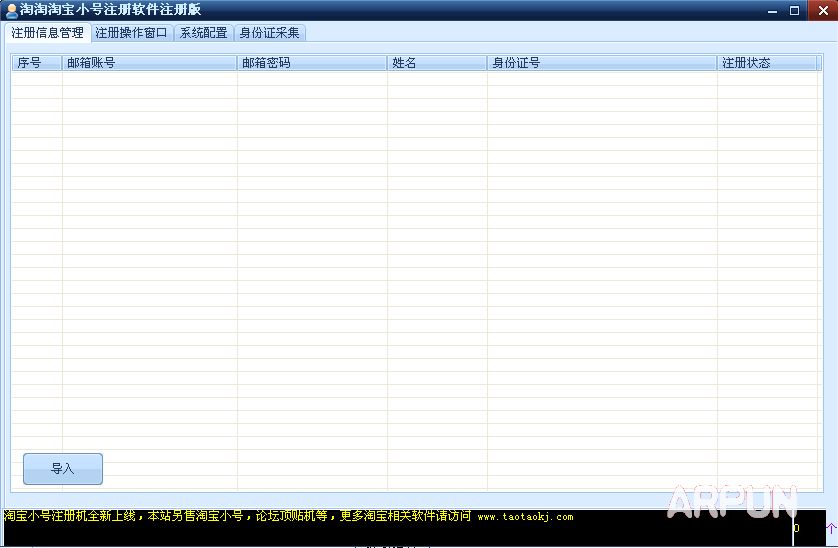Click the user avatar icon in title bar

coord(11,10)
